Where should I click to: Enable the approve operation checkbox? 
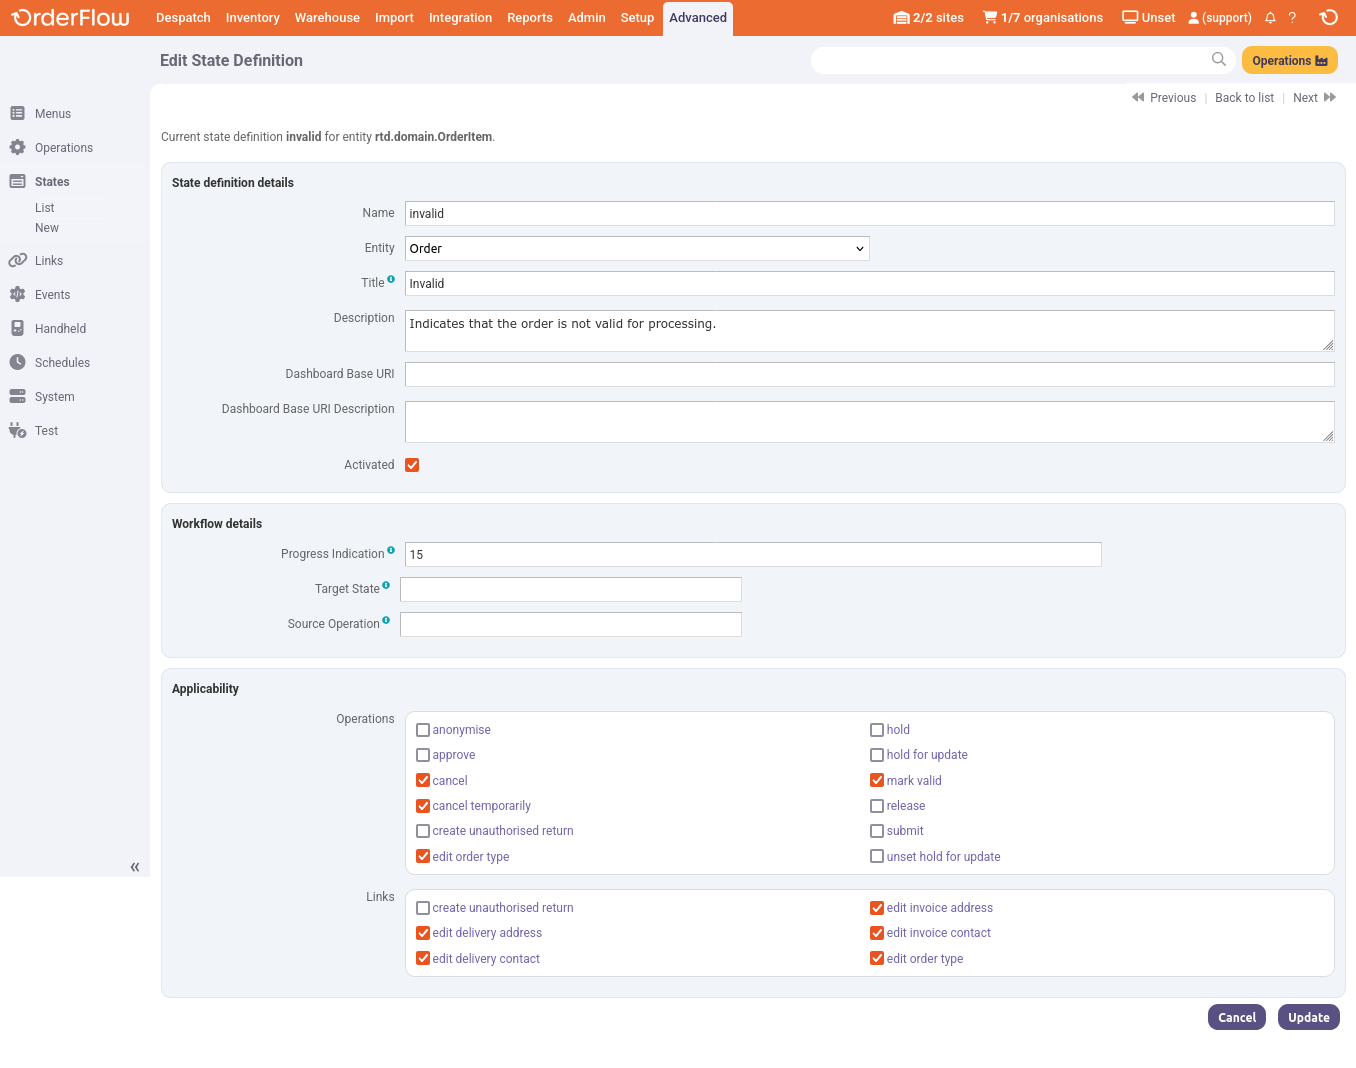point(423,755)
